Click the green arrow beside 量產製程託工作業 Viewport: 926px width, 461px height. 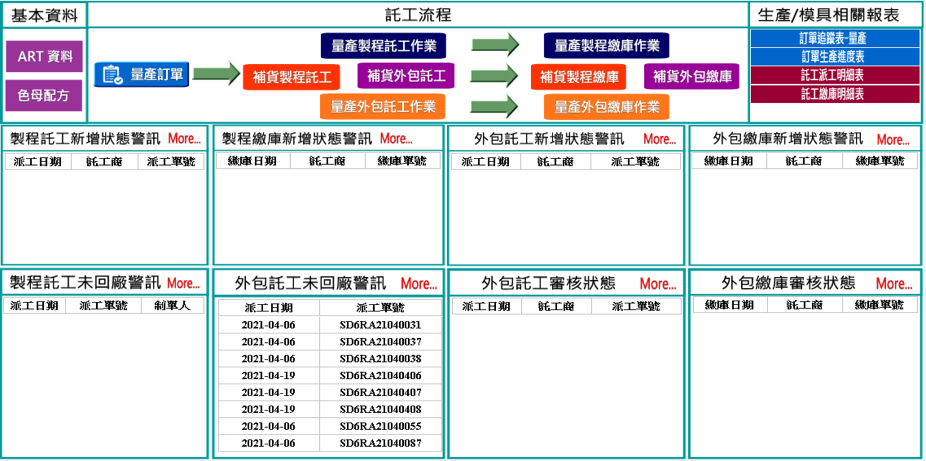(495, 45)
